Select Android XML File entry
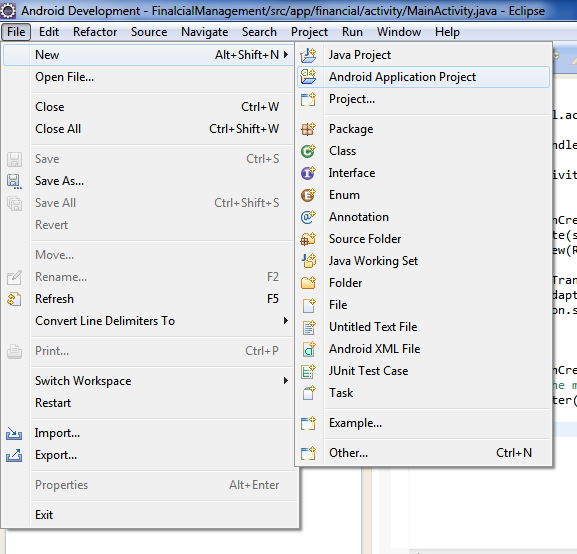The height and width of the screenshot is (554, 577). click(x=423, y=349)
